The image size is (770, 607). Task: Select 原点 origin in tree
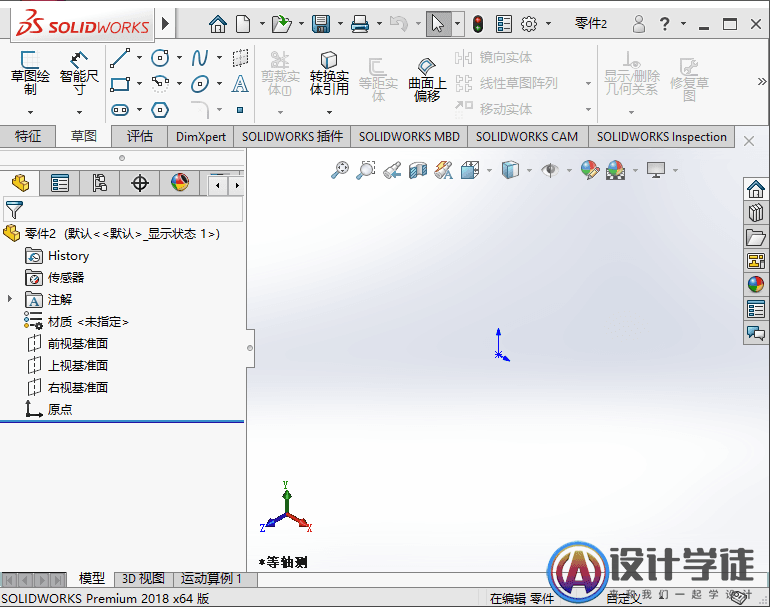49,409
